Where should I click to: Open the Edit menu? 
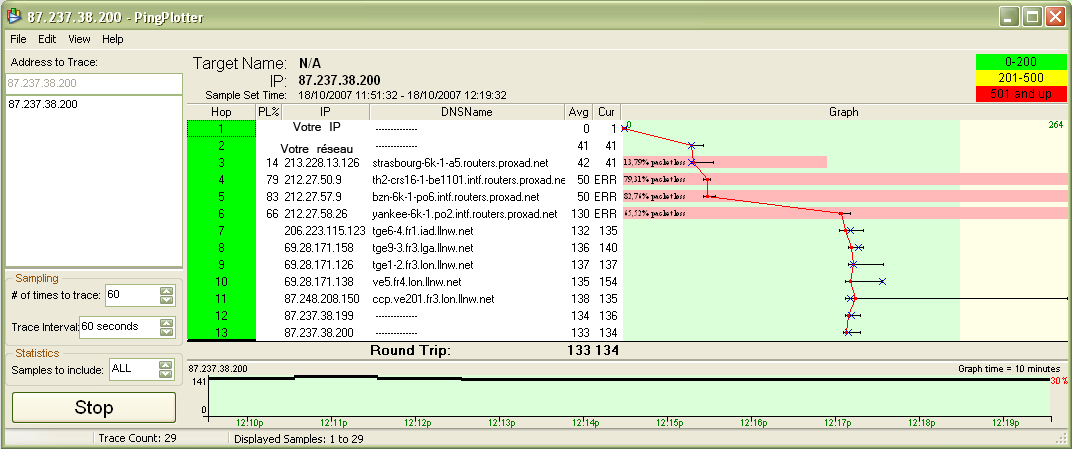[x=47, y=39]
